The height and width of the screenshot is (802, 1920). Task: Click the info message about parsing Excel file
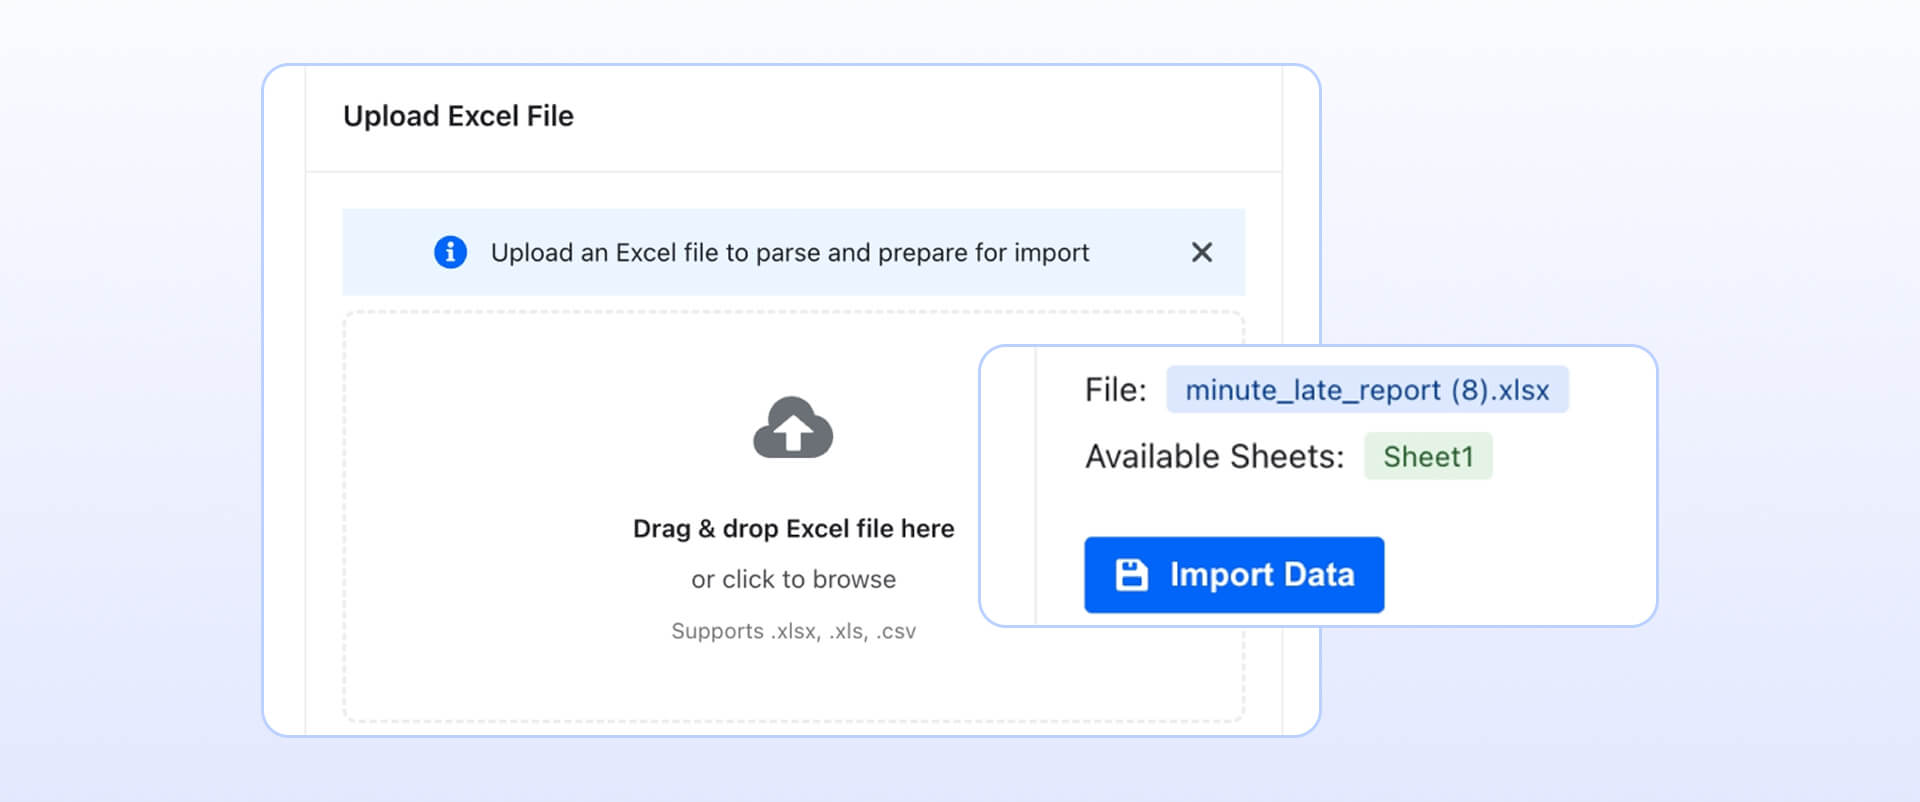pyautogui.click(x=790, y=252)
